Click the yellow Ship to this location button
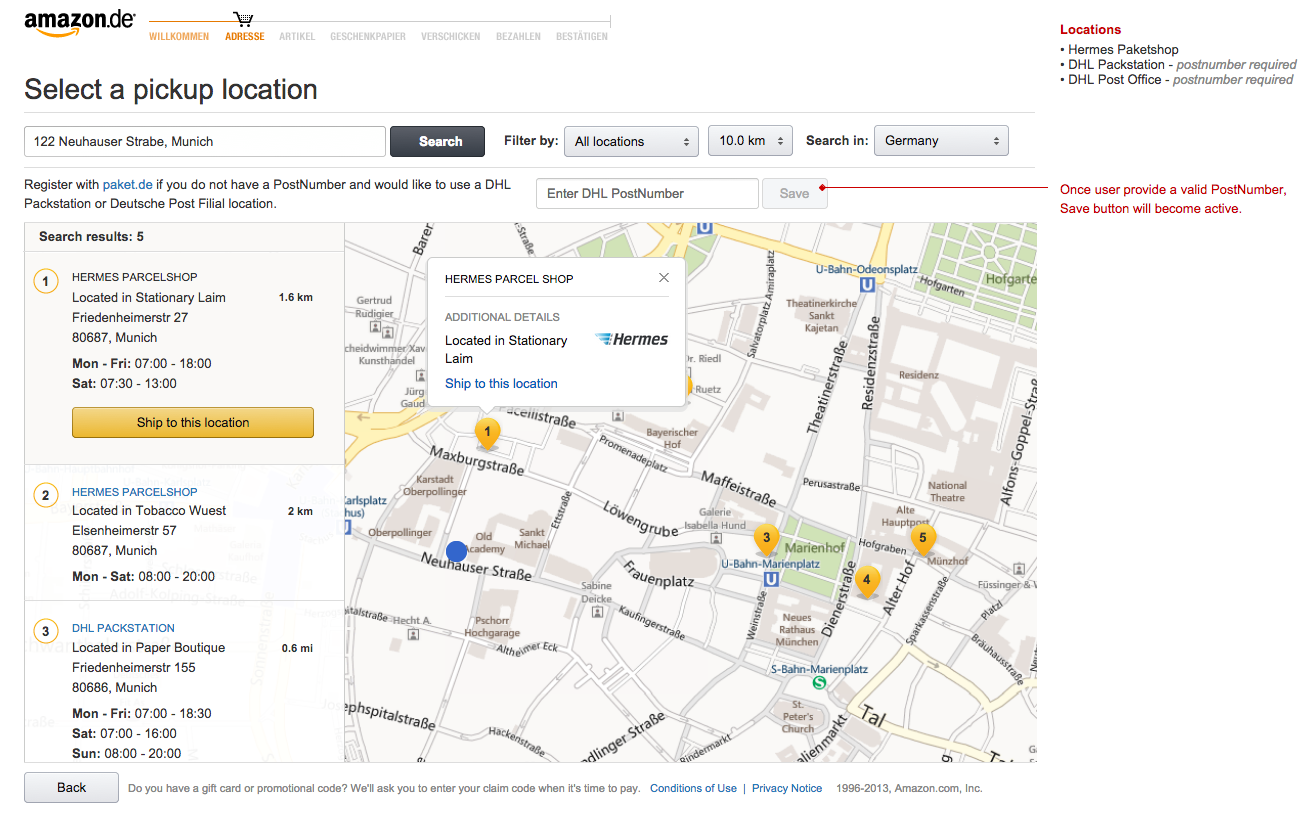The image size is (1306, 840). click(x=193, y=422)
